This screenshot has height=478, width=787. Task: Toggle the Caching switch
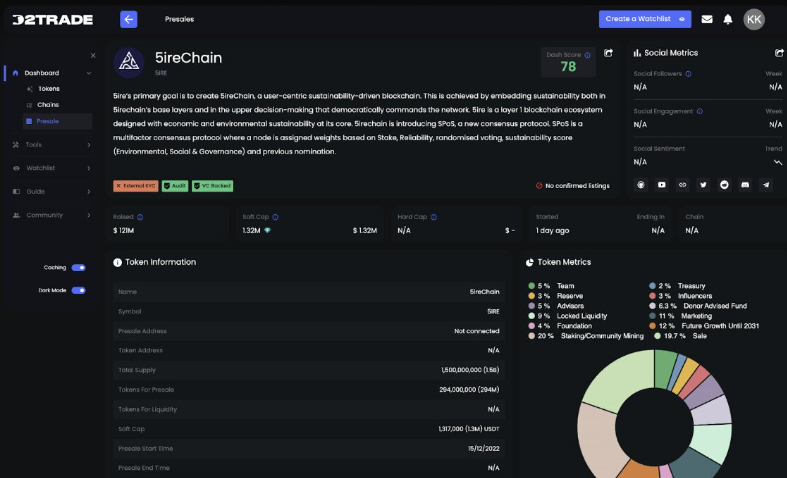[x=78, y=268]
